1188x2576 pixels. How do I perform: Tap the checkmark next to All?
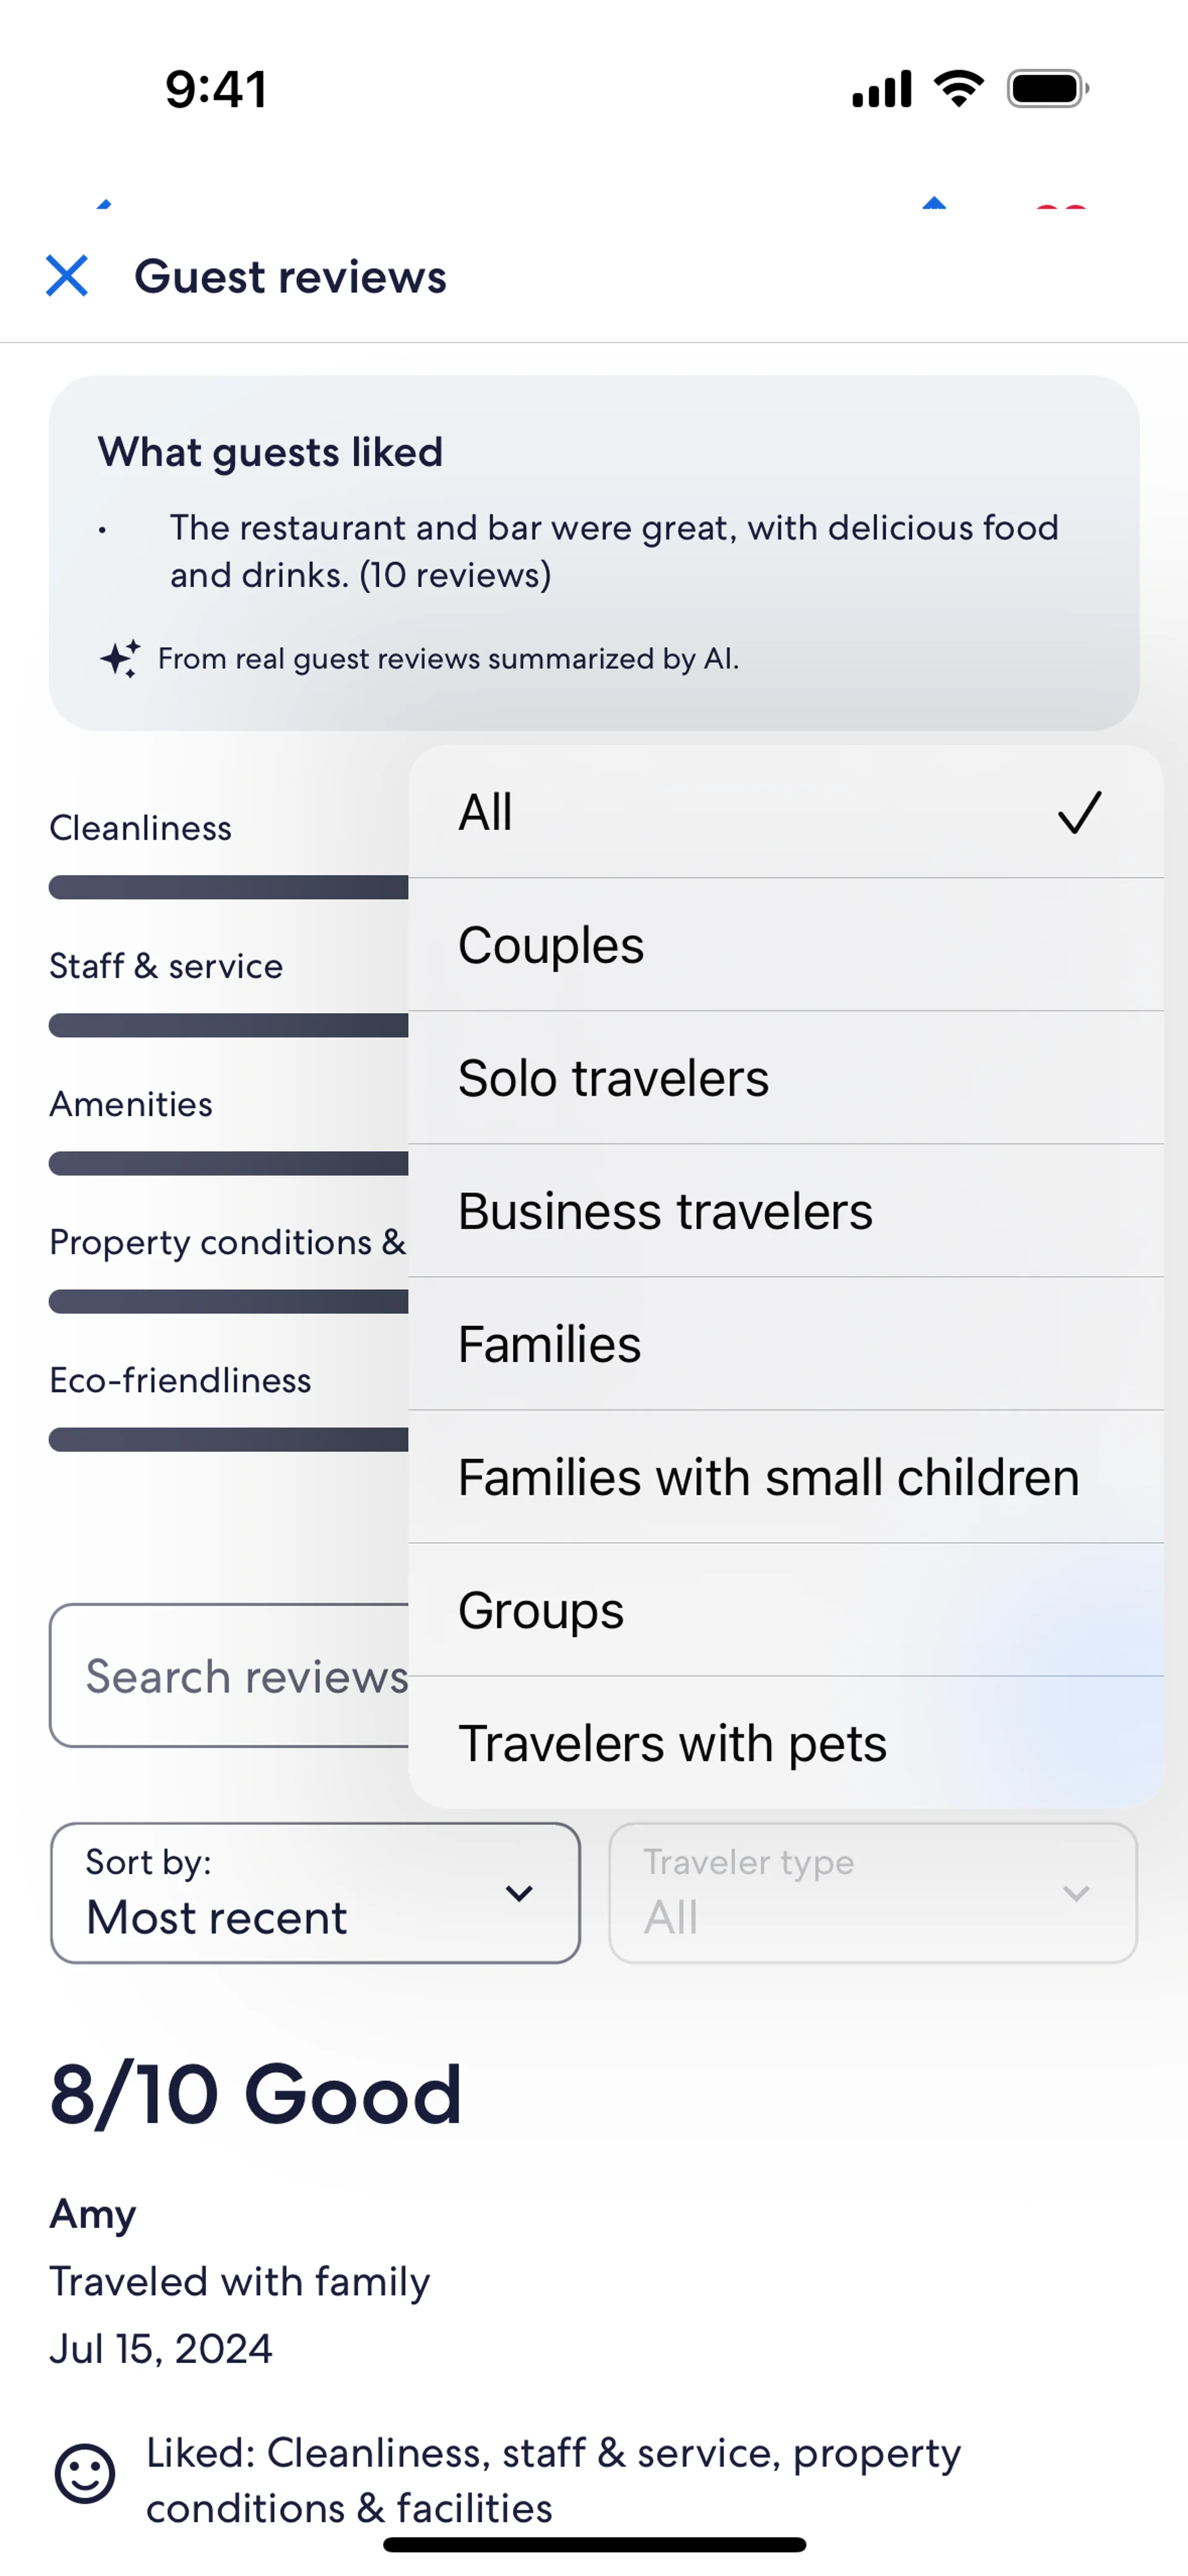pos(1079,812)
